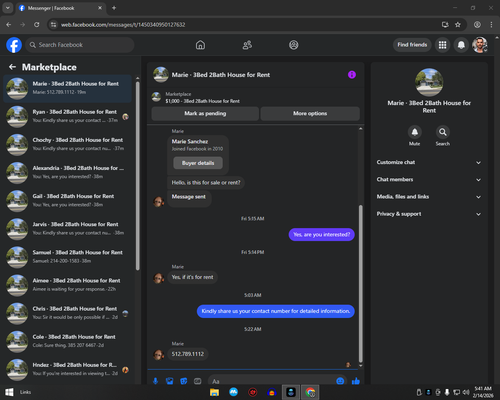The height and width of the screenshot is (400, 500).
Task: Click Mark as pending button
Action: pos(205,113)
